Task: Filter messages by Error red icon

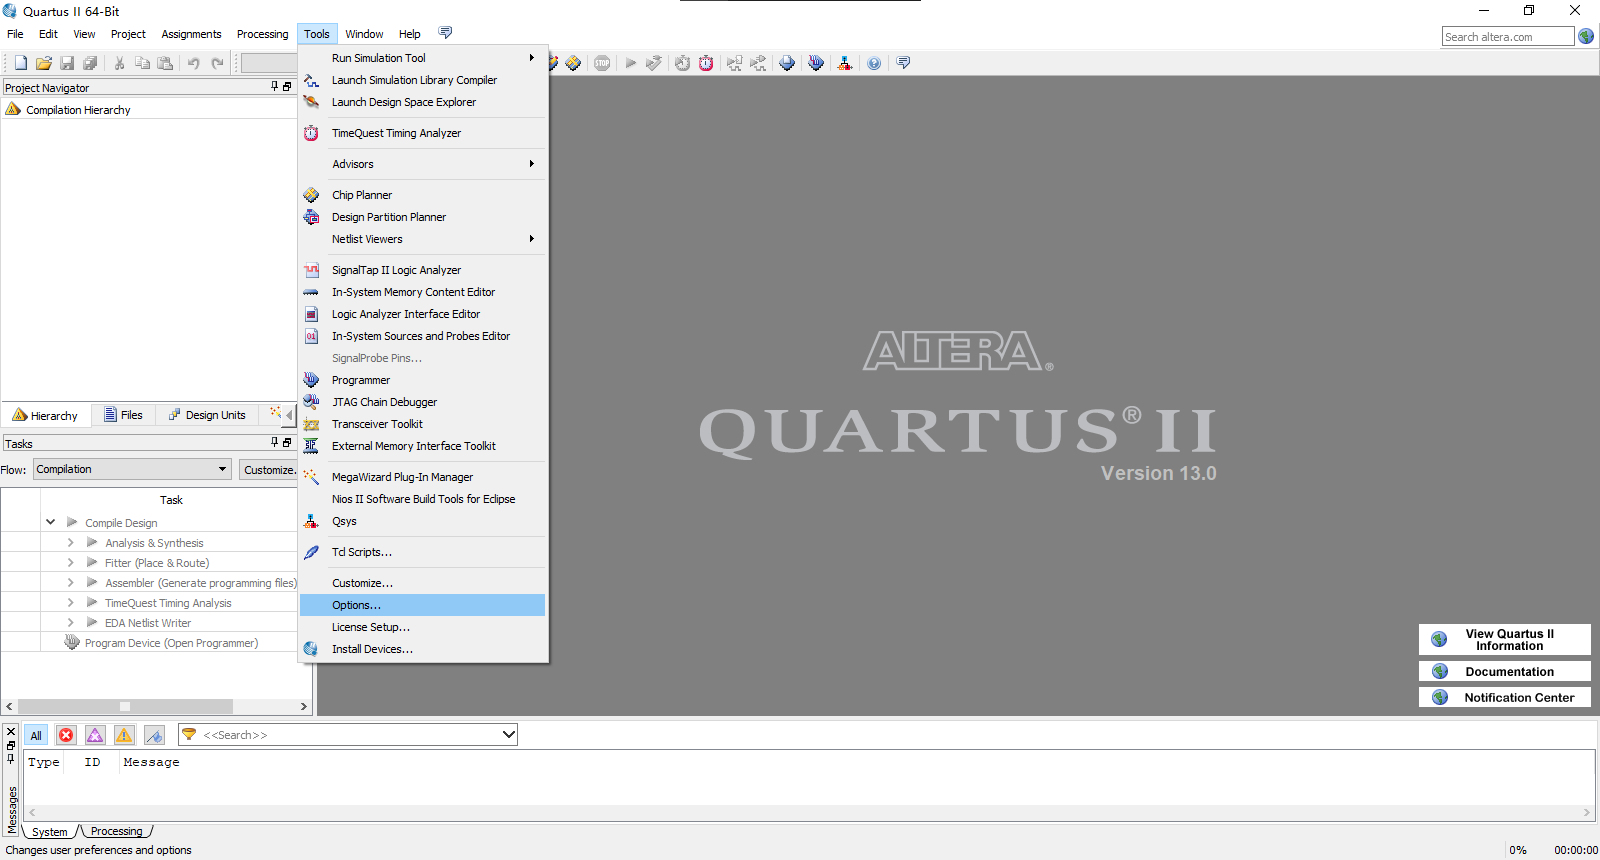Action: (66, 735)
